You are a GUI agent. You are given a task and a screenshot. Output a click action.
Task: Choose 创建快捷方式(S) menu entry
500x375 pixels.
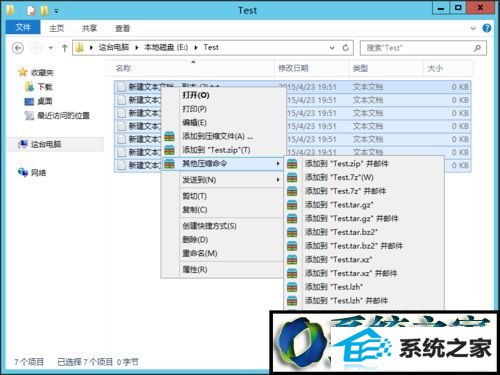(x=222, y=226)
